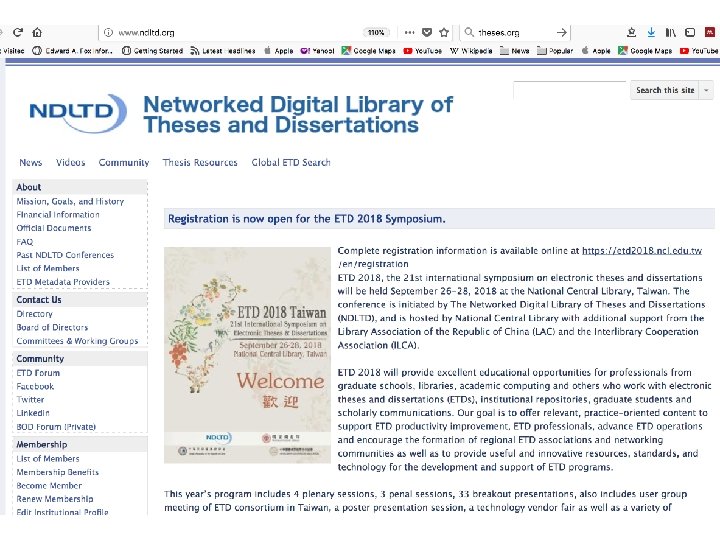Open the Community navigation tab

(x=124, y=163)
